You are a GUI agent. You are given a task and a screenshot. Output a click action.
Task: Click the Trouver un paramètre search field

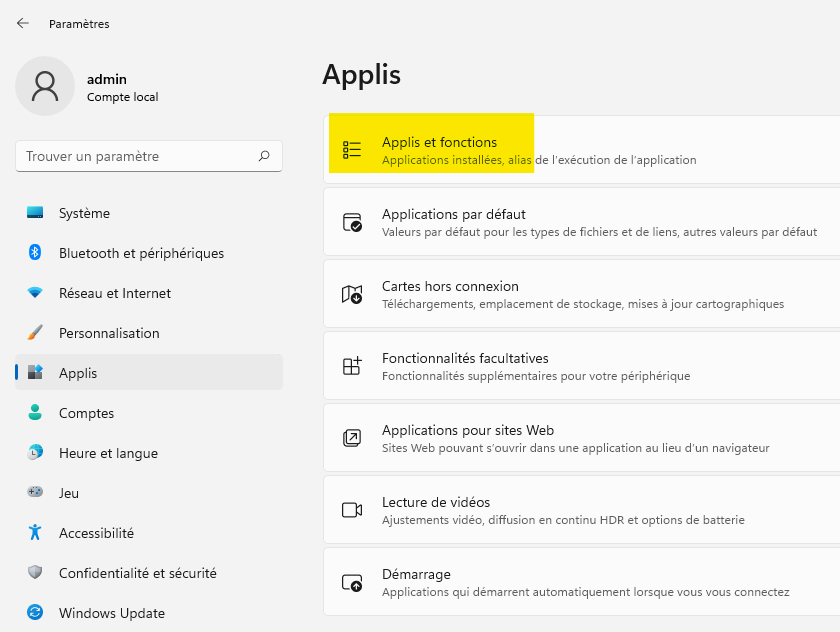point(135,156)
